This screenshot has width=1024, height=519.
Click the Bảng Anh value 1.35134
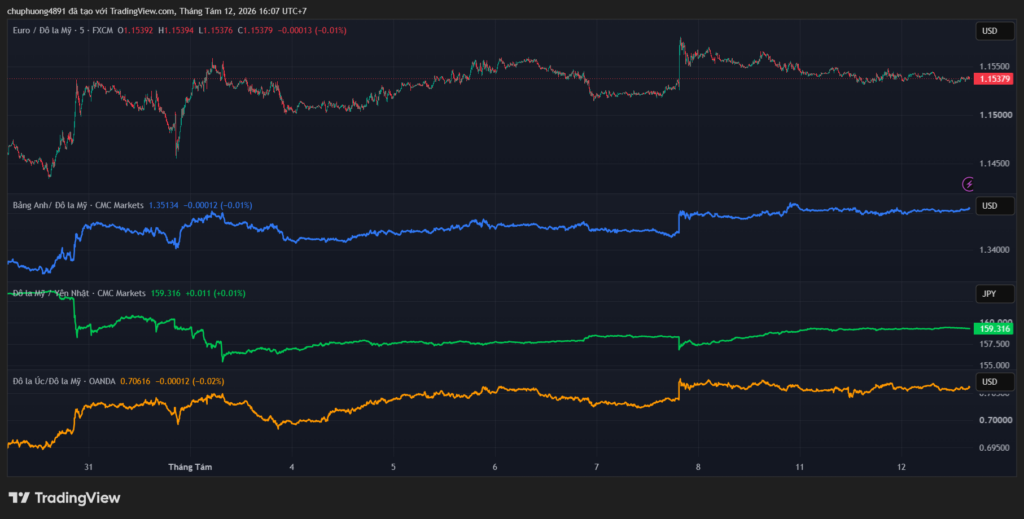163,206
